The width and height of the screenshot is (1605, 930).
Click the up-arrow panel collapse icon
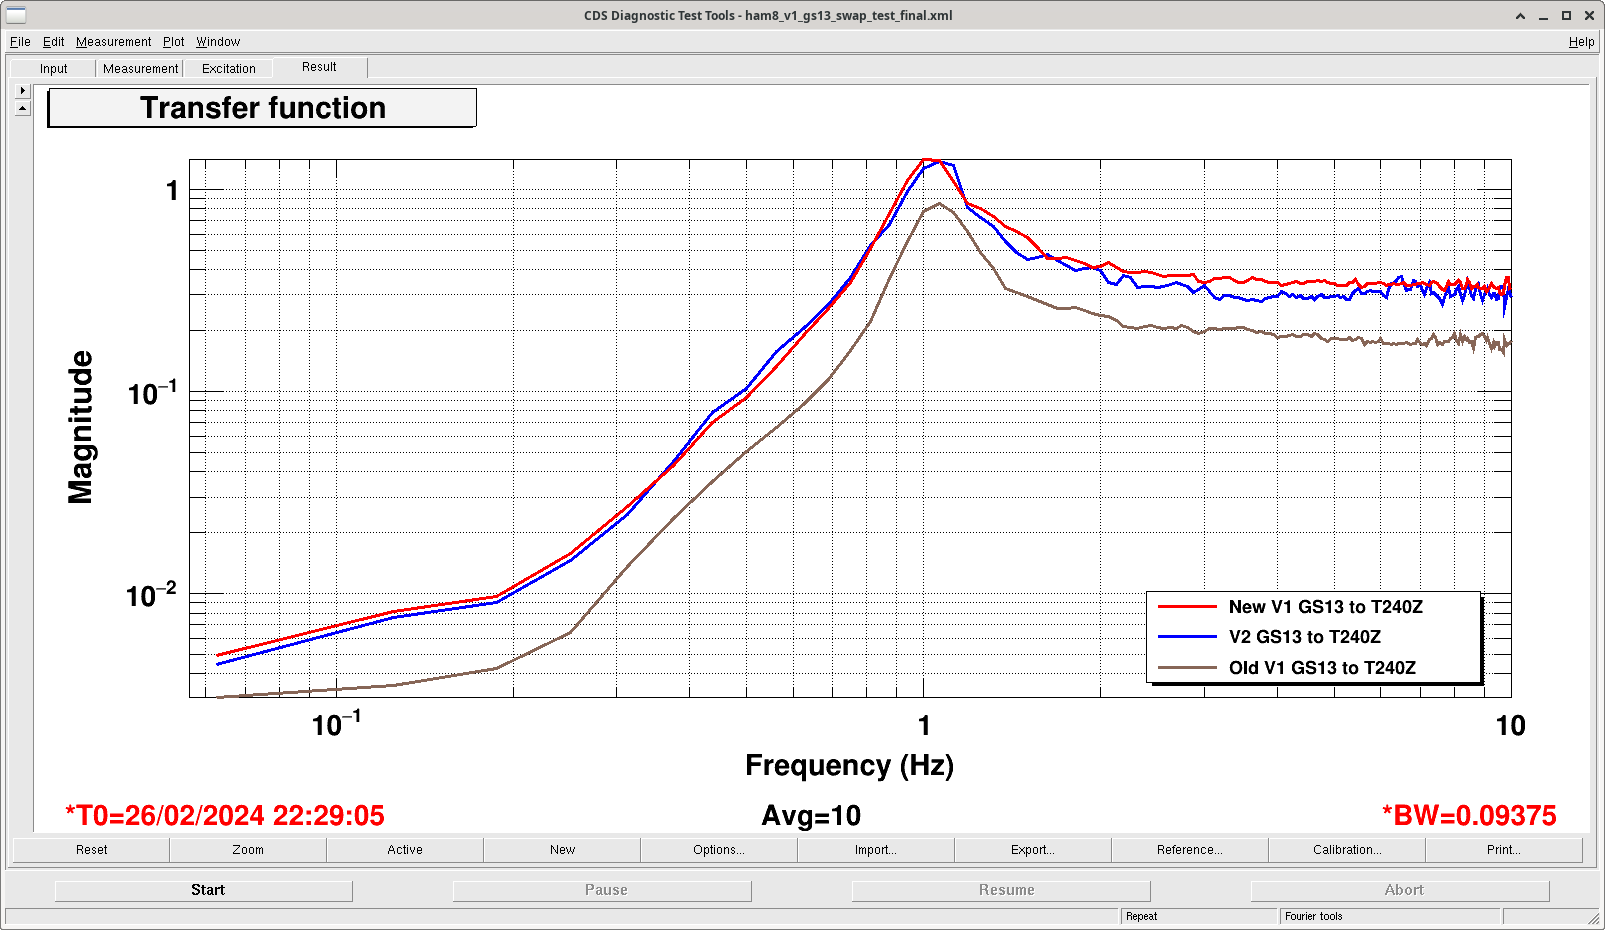click(x=22, y=108)
